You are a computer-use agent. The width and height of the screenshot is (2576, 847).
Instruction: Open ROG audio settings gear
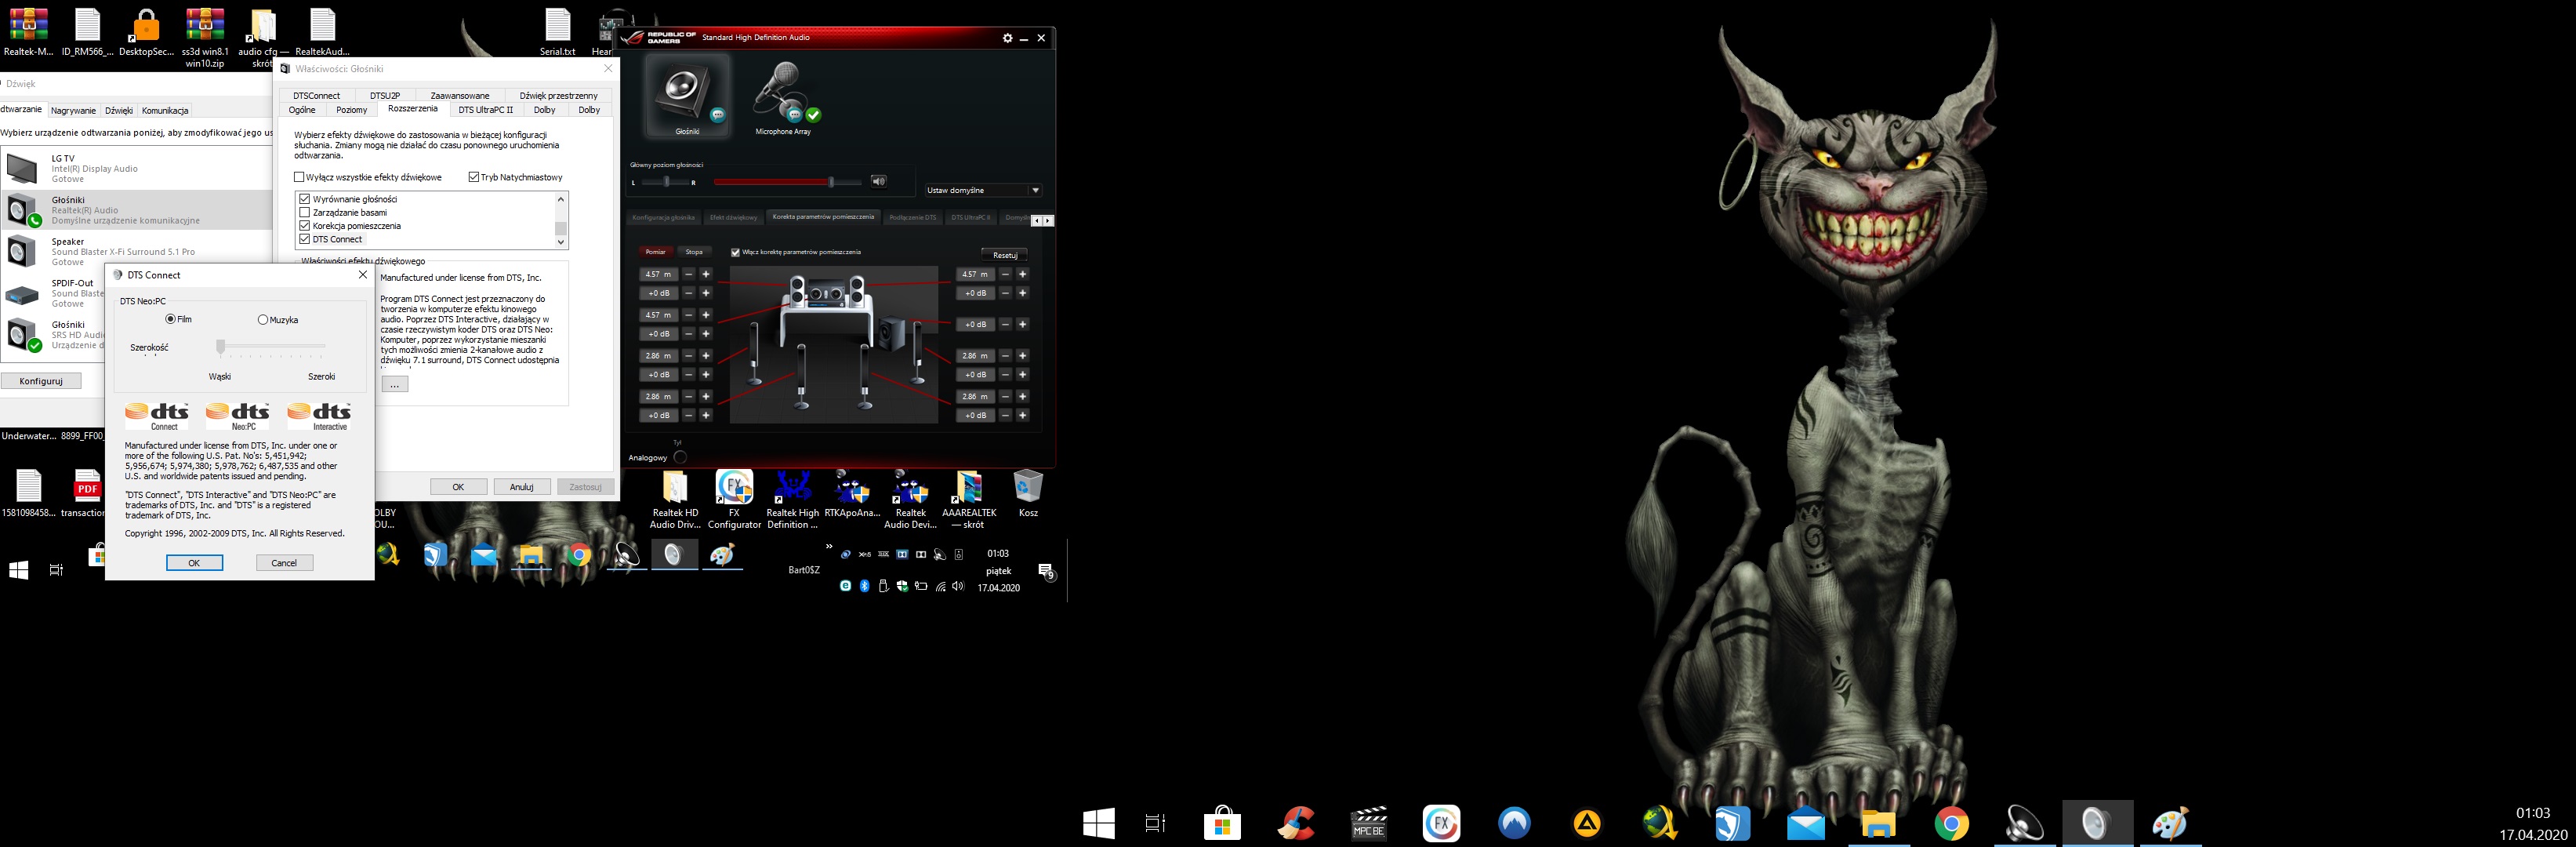[x=1007, y=38]
